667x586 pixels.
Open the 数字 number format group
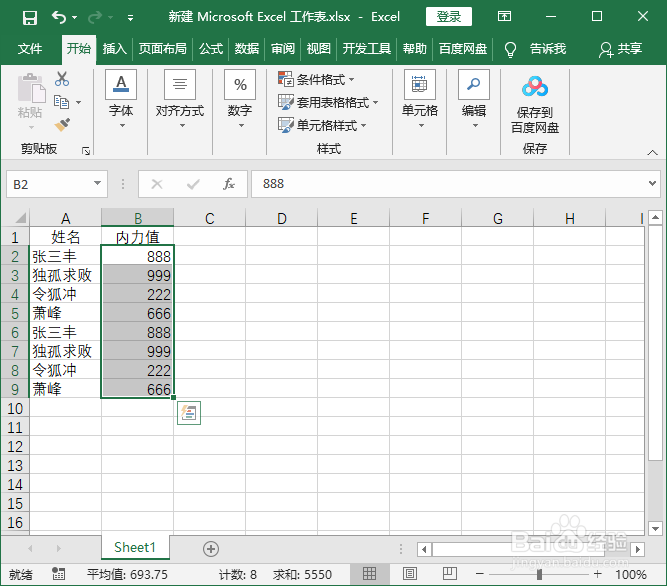pos(240,100)
